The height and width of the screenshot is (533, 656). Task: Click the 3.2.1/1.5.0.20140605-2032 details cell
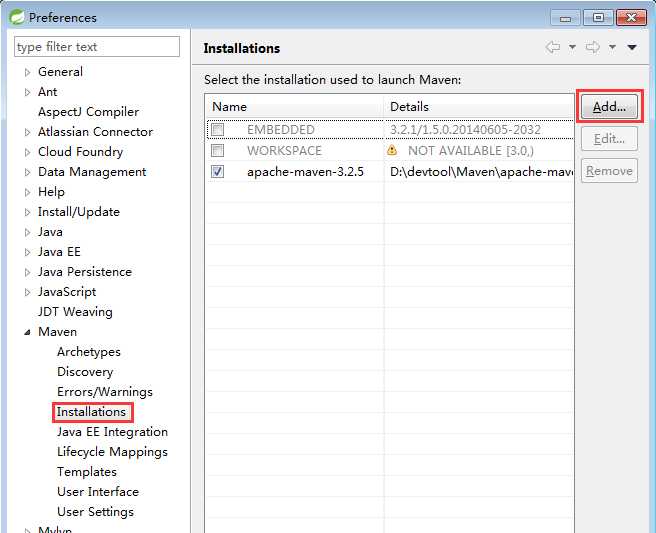[x=465, y=130]
